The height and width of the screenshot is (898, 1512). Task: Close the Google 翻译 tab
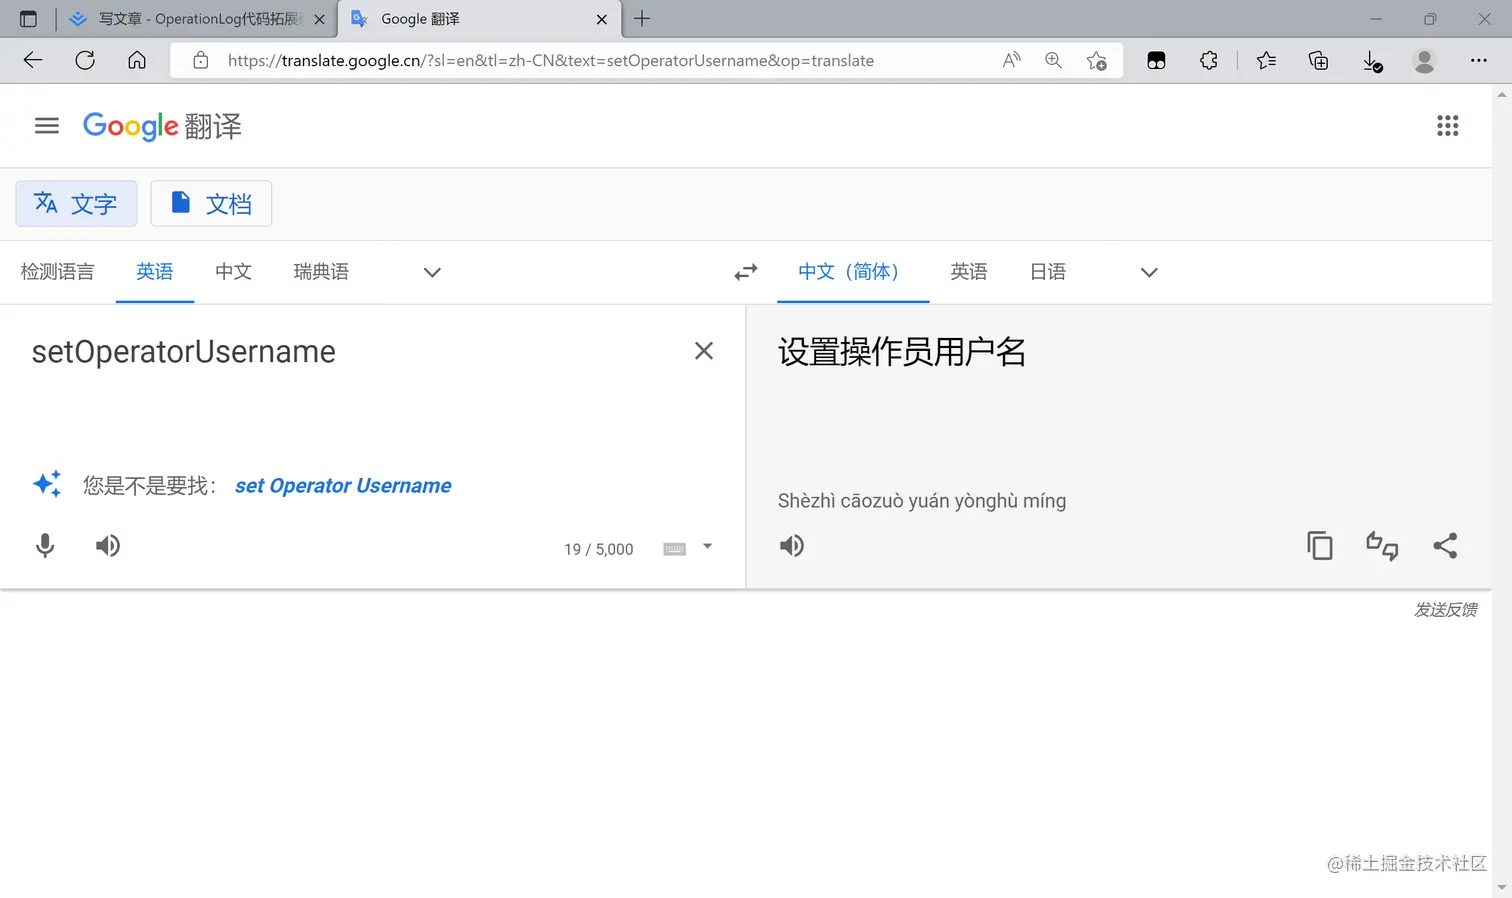(x=602, y=19)
